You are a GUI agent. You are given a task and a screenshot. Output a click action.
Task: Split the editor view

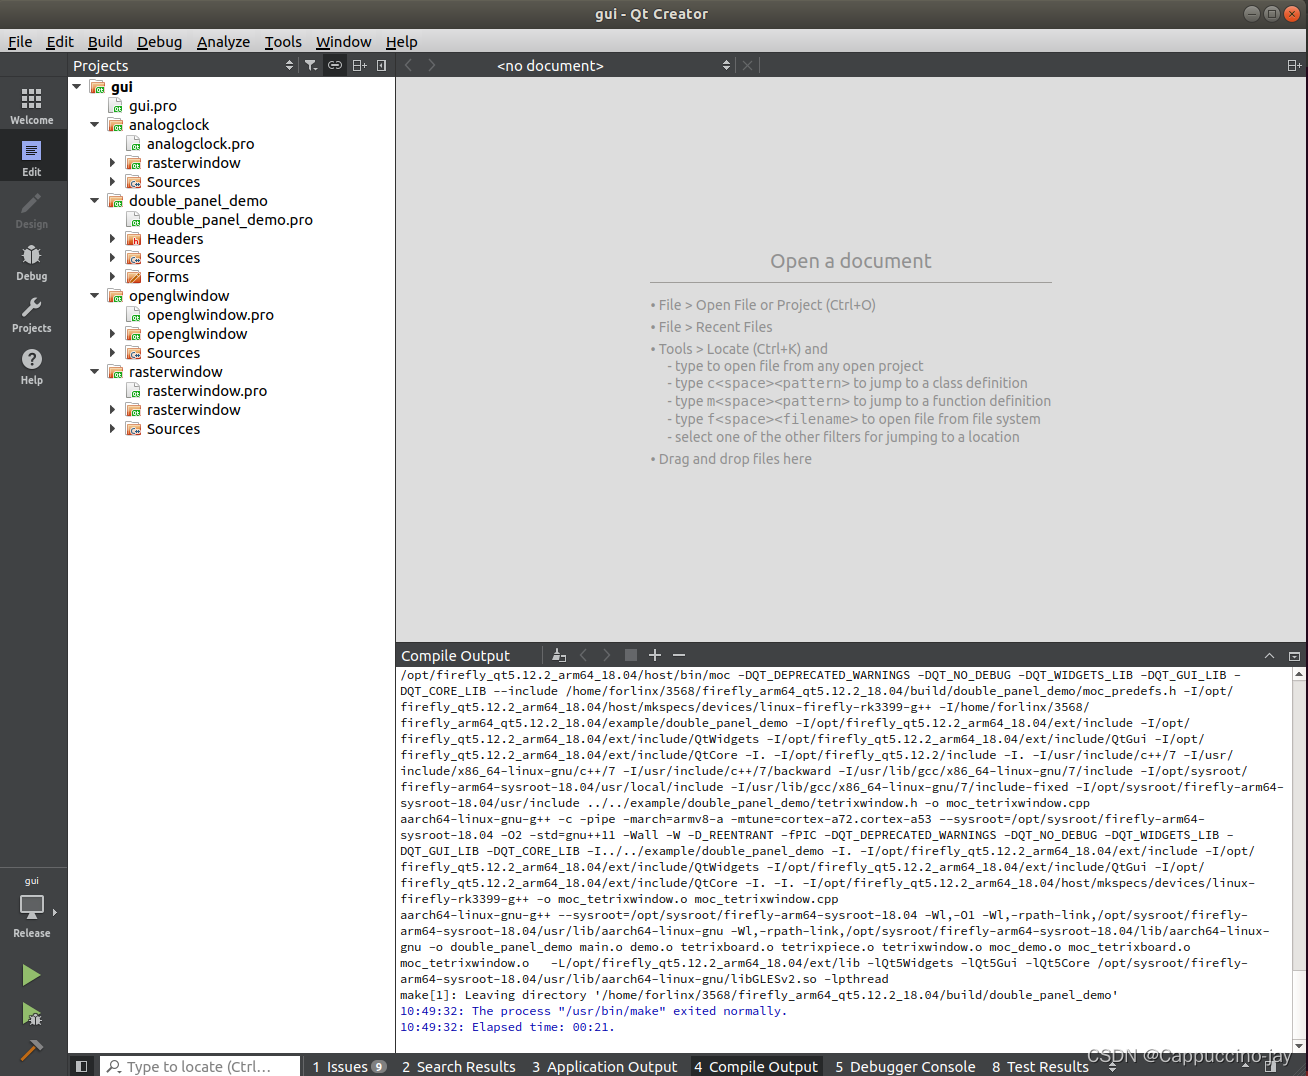click(x=1294, y=65)
